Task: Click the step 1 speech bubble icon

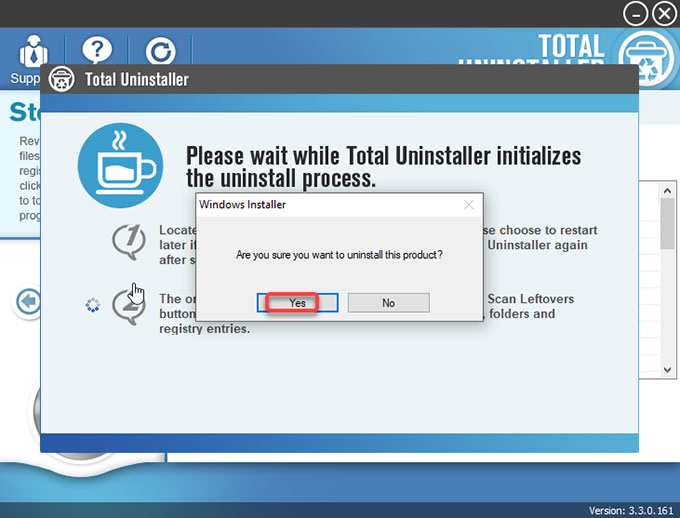Action: pos(129,242)
